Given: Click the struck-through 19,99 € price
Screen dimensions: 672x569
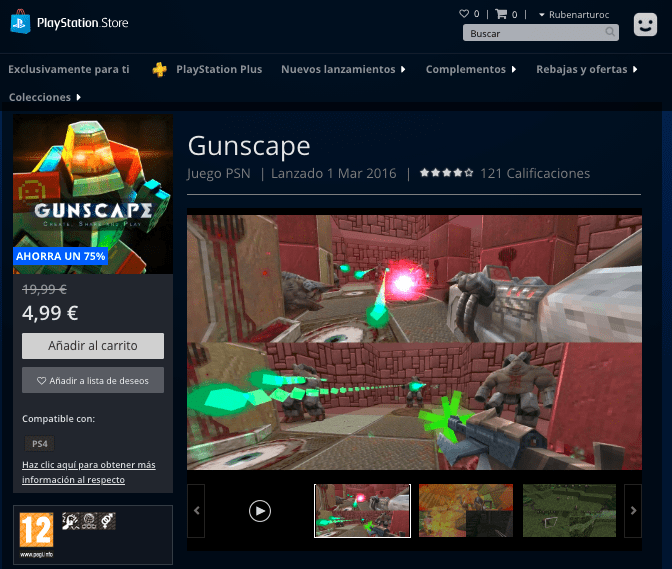Looking at the screenshot, I should tap(45, 290).
